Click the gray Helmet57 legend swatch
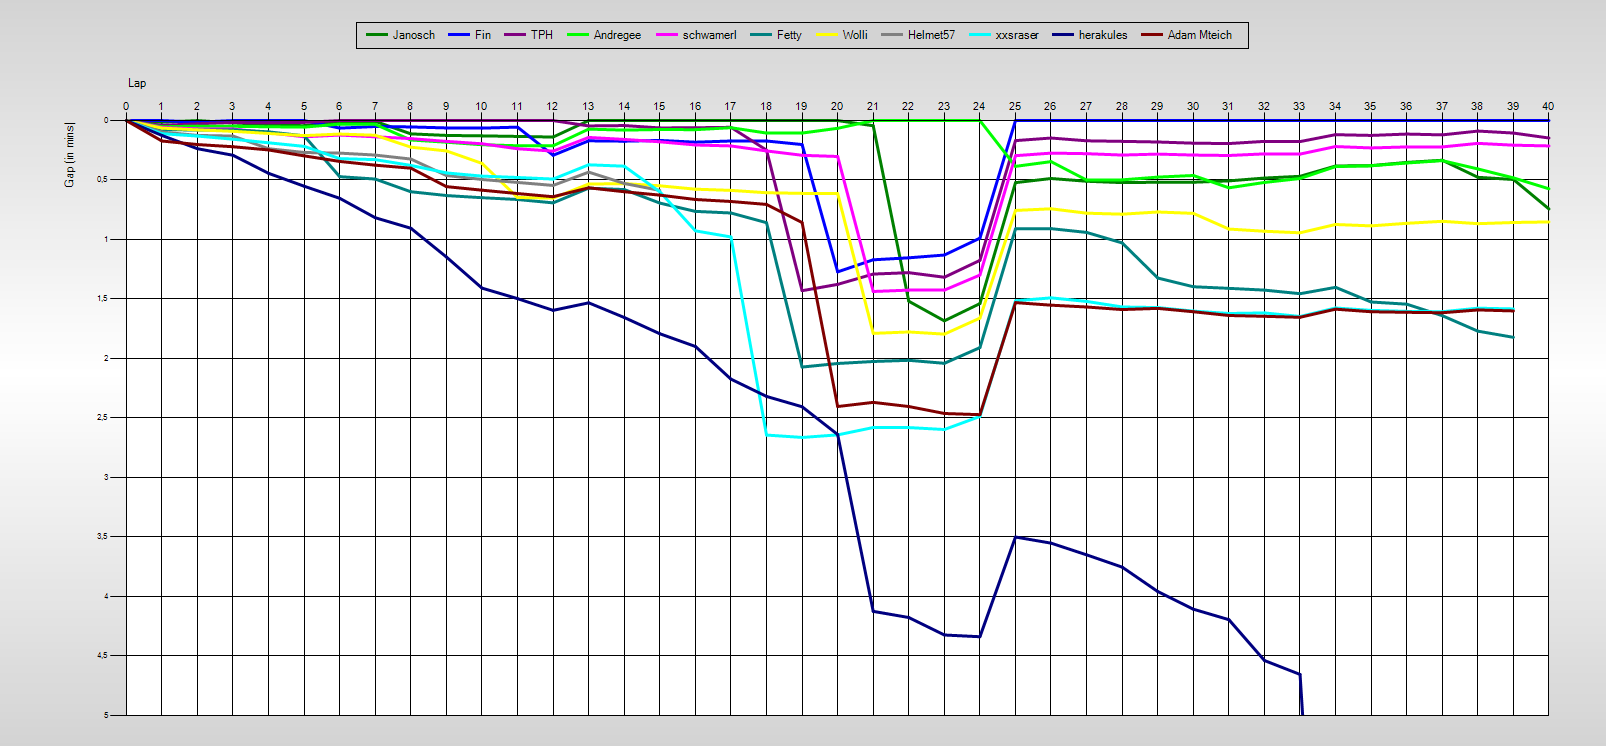1606x746 pixels. pos(892,35)
